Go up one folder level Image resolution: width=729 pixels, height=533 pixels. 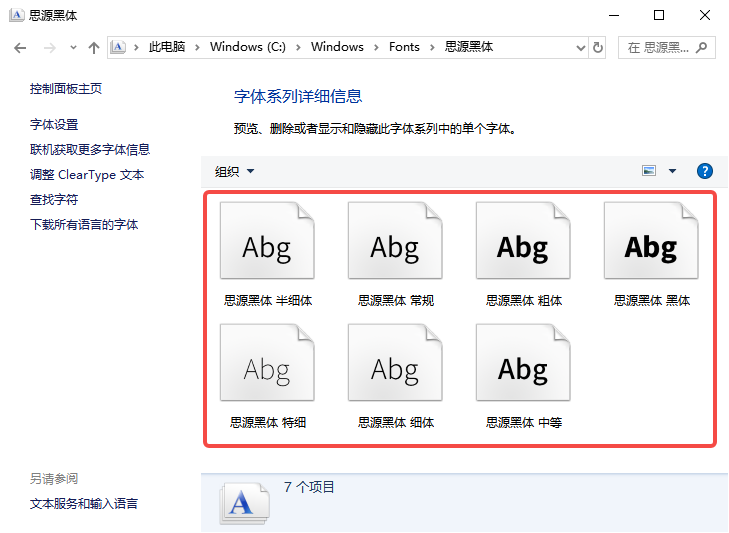coord(94,47)
